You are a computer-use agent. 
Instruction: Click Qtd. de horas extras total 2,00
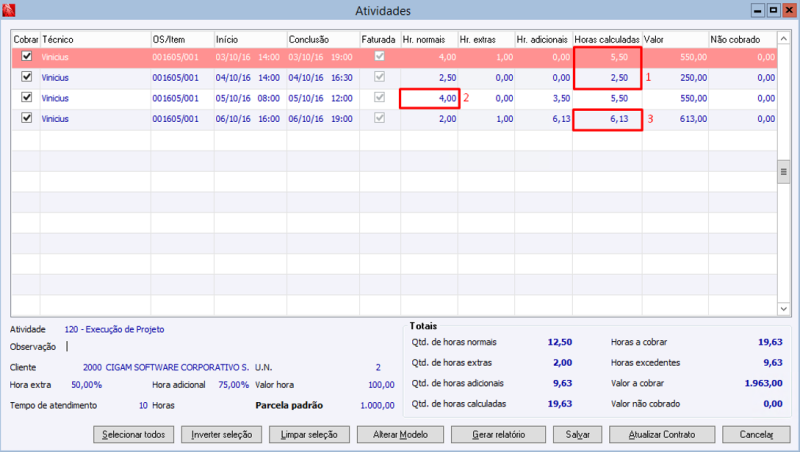[563, 363]
